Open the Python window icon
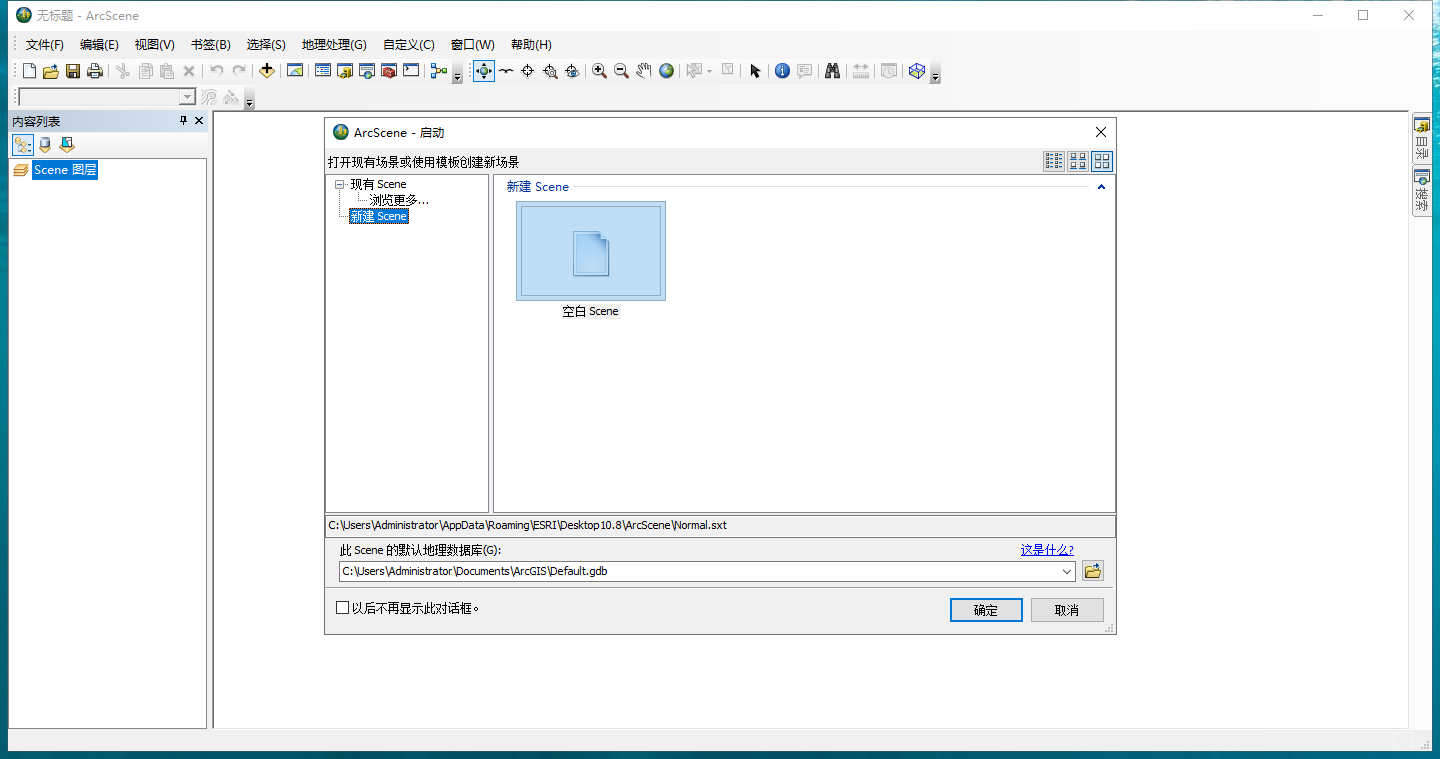 (411, 71)
